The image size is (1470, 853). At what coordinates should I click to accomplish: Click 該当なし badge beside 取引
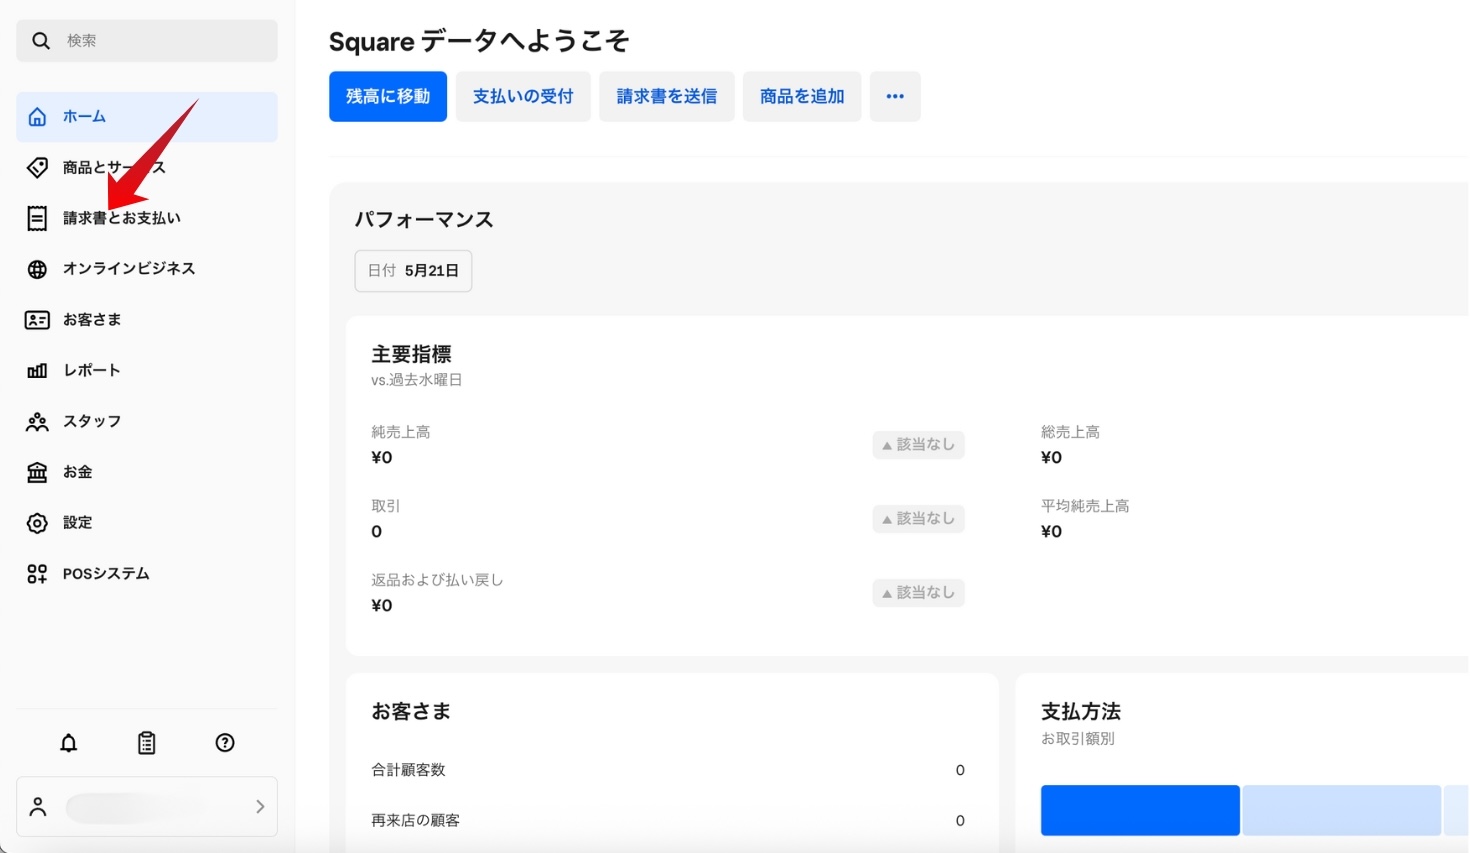[918, 519]
